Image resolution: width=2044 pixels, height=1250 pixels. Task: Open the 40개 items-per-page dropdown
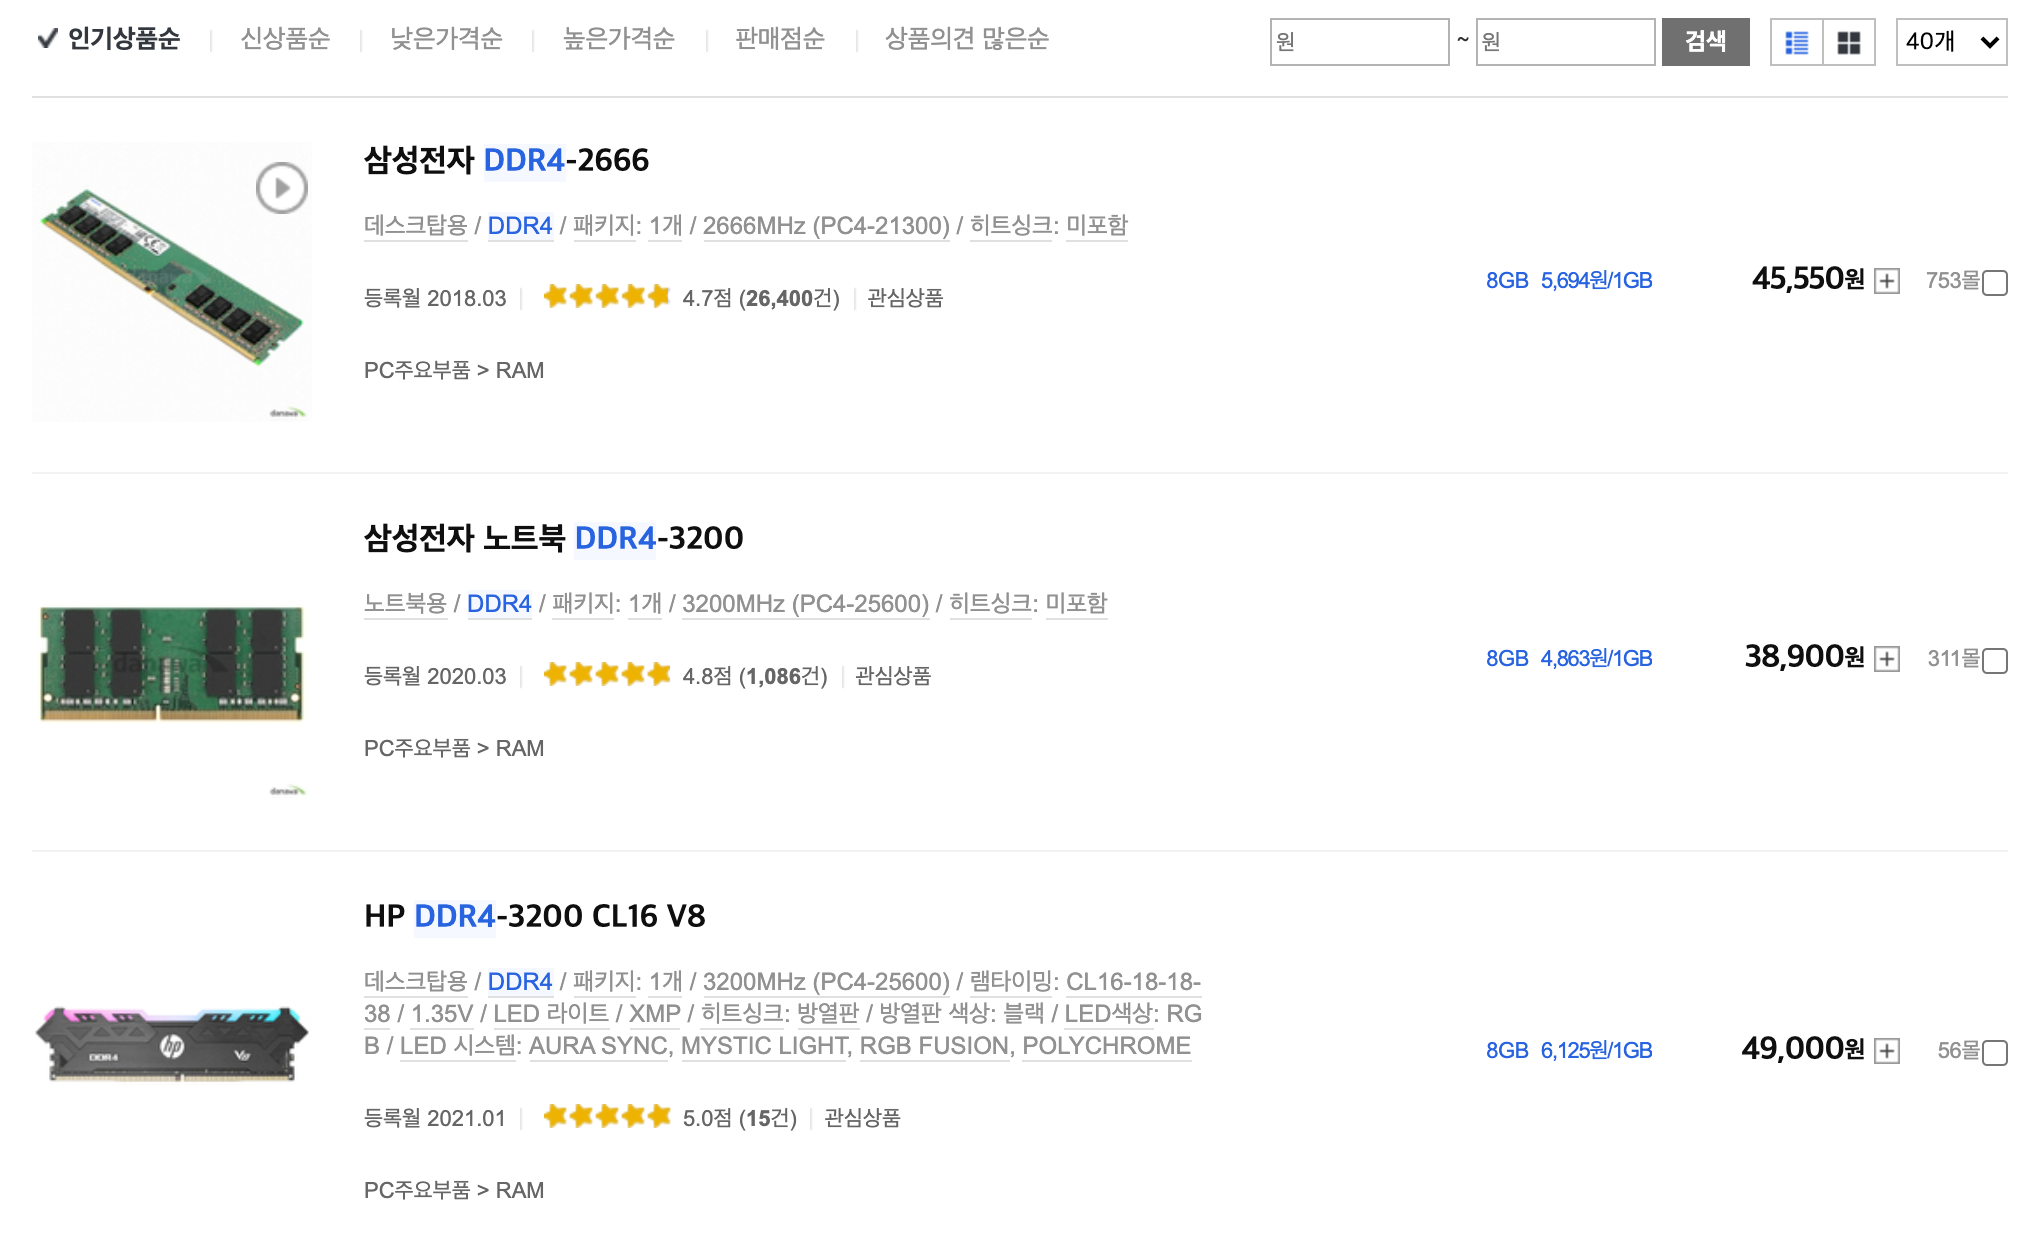(x=1950, y=42)
